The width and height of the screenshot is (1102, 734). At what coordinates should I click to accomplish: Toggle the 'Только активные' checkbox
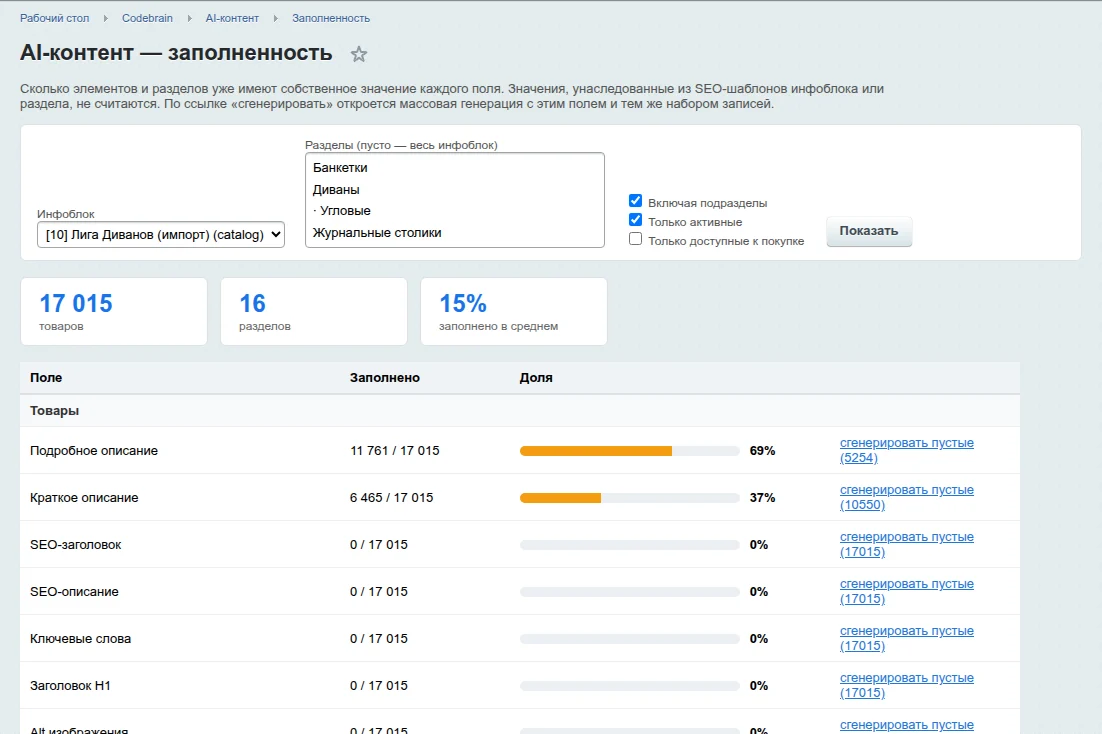(635, 220)
